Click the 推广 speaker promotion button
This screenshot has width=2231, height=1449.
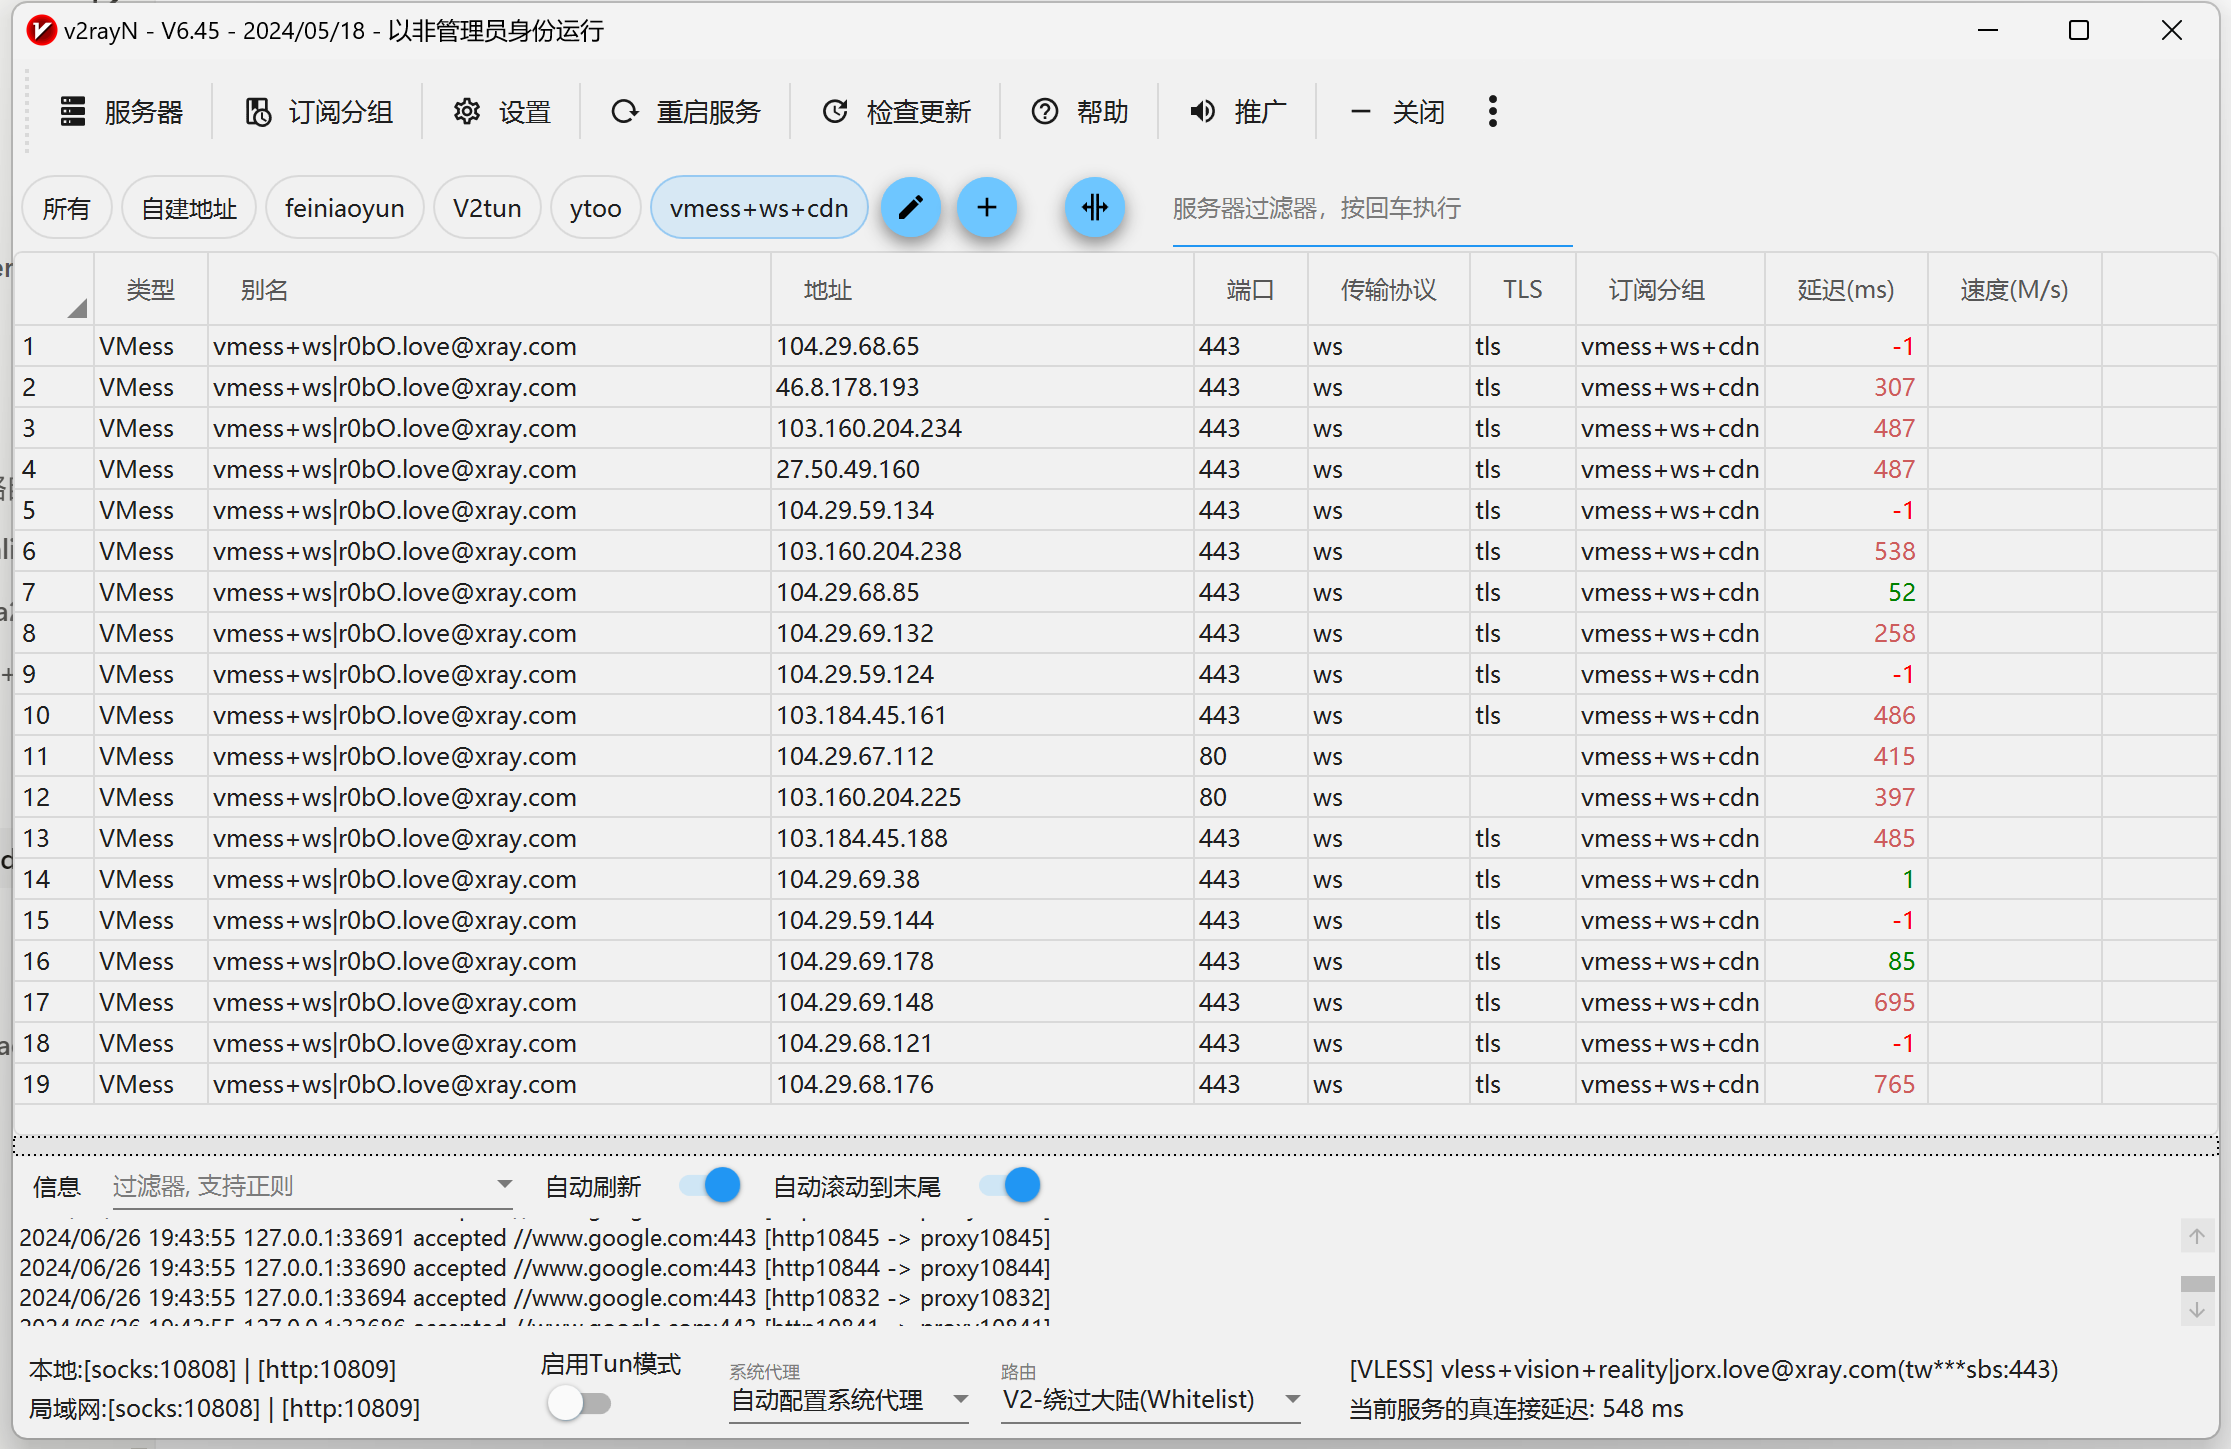click(1238, 111)
